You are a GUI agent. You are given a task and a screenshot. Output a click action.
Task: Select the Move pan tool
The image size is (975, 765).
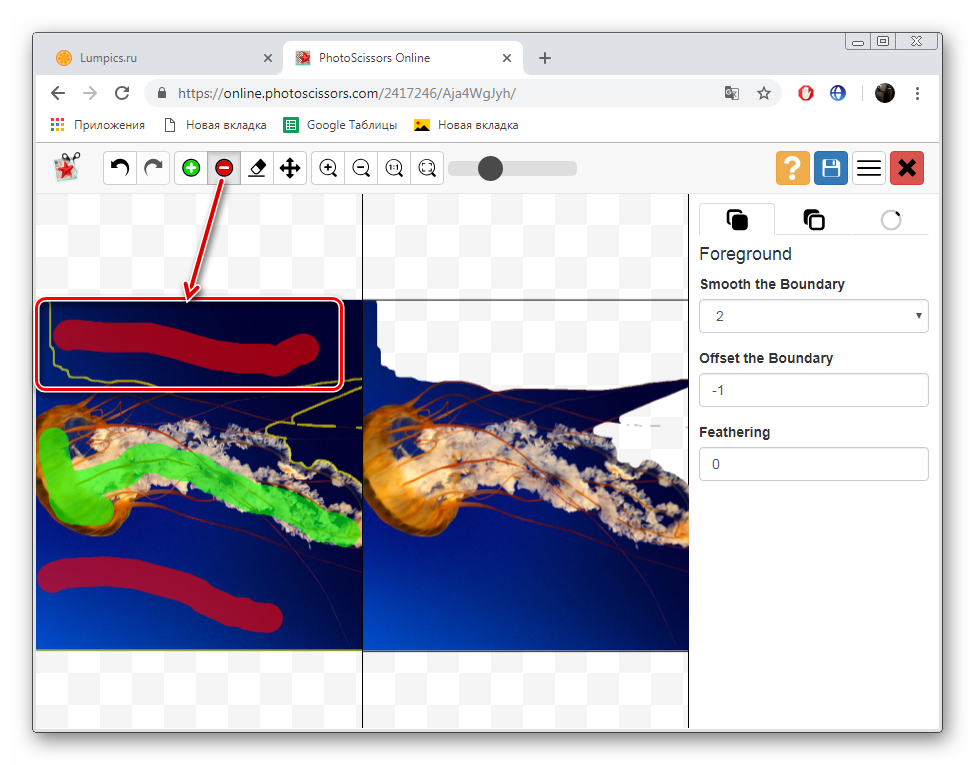pyautogui.click(x=290, y=168)
